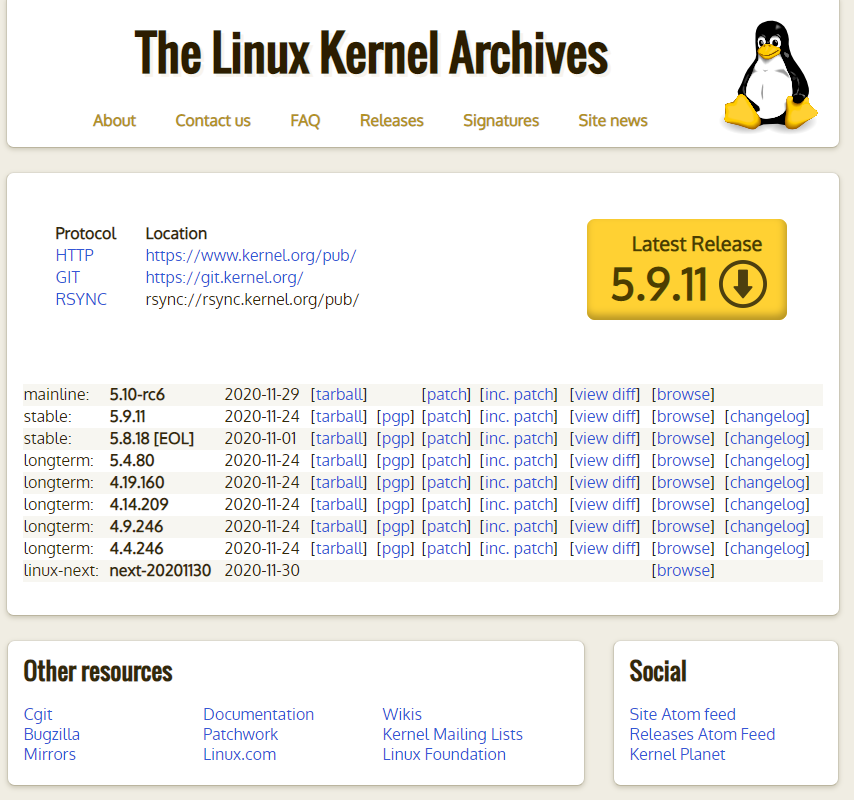Open changelog for 5.8.18 [EOL]

click(x=767, y=438)
